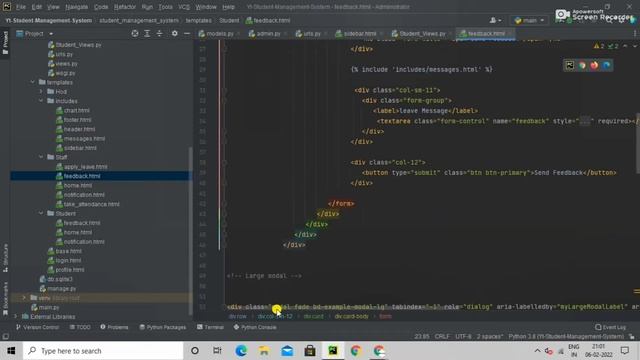640x360 pixels.
Task: Click div.card-body breadcrumb in editor
Action: click(x=351, y=317)
